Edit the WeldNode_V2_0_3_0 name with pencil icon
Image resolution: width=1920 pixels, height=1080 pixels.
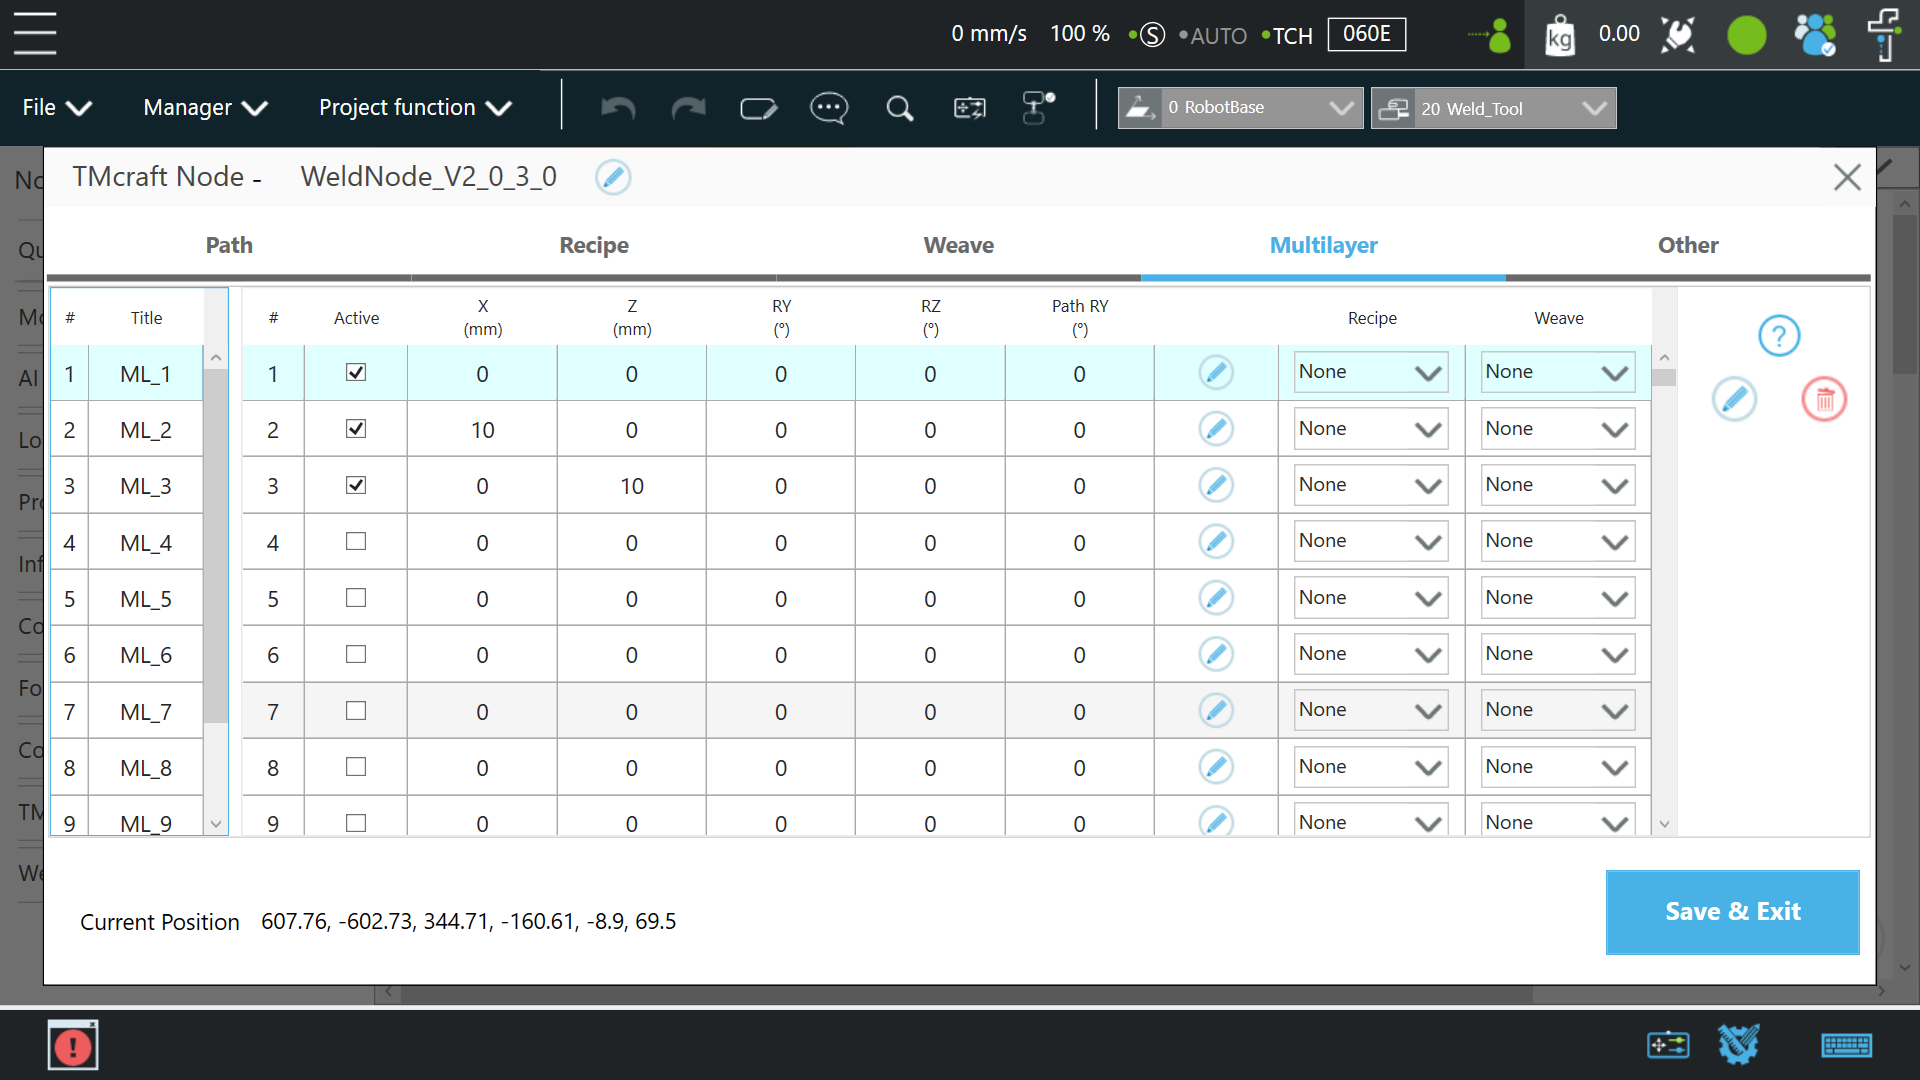click(612, 178)
